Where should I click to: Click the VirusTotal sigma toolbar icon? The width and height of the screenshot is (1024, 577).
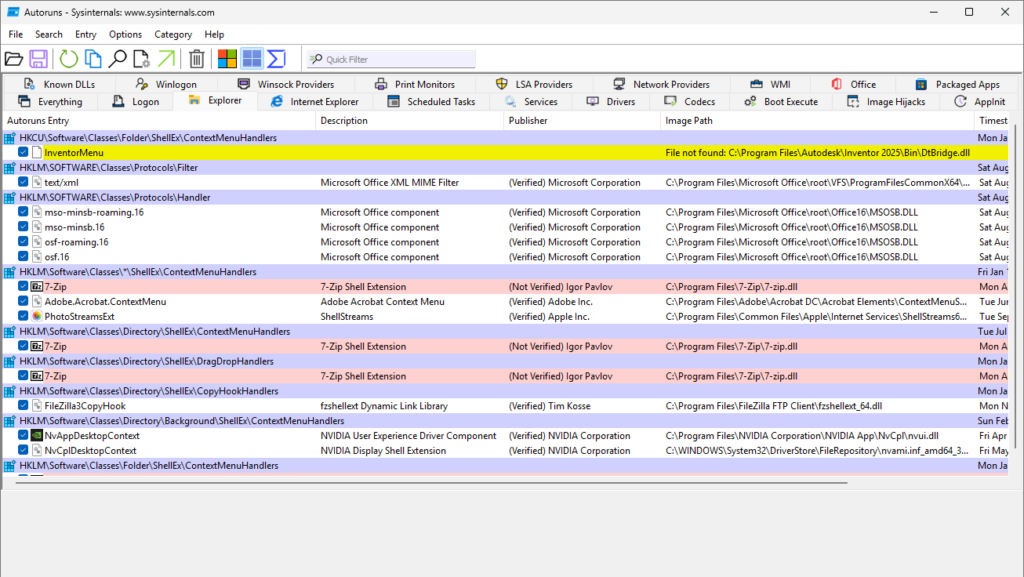[276, 59]
